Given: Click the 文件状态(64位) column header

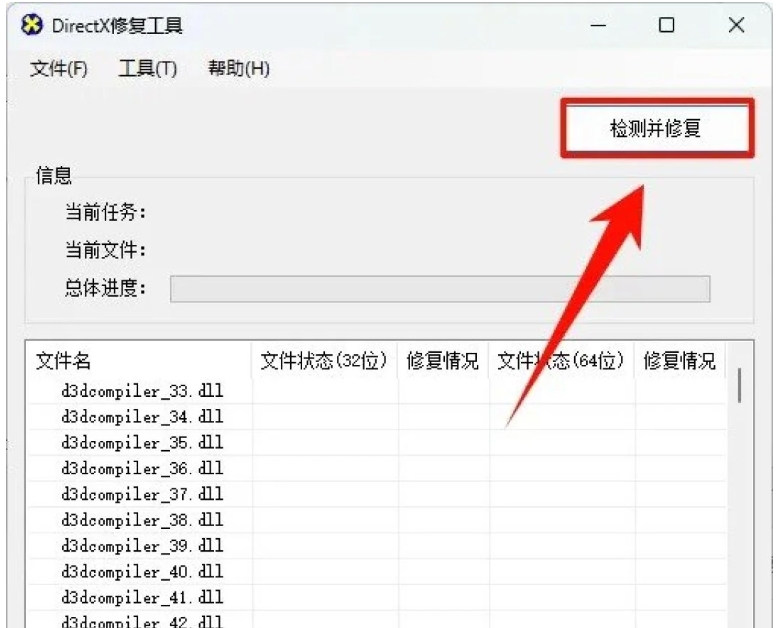Looking at the screenshot, I should coord(561,361).
